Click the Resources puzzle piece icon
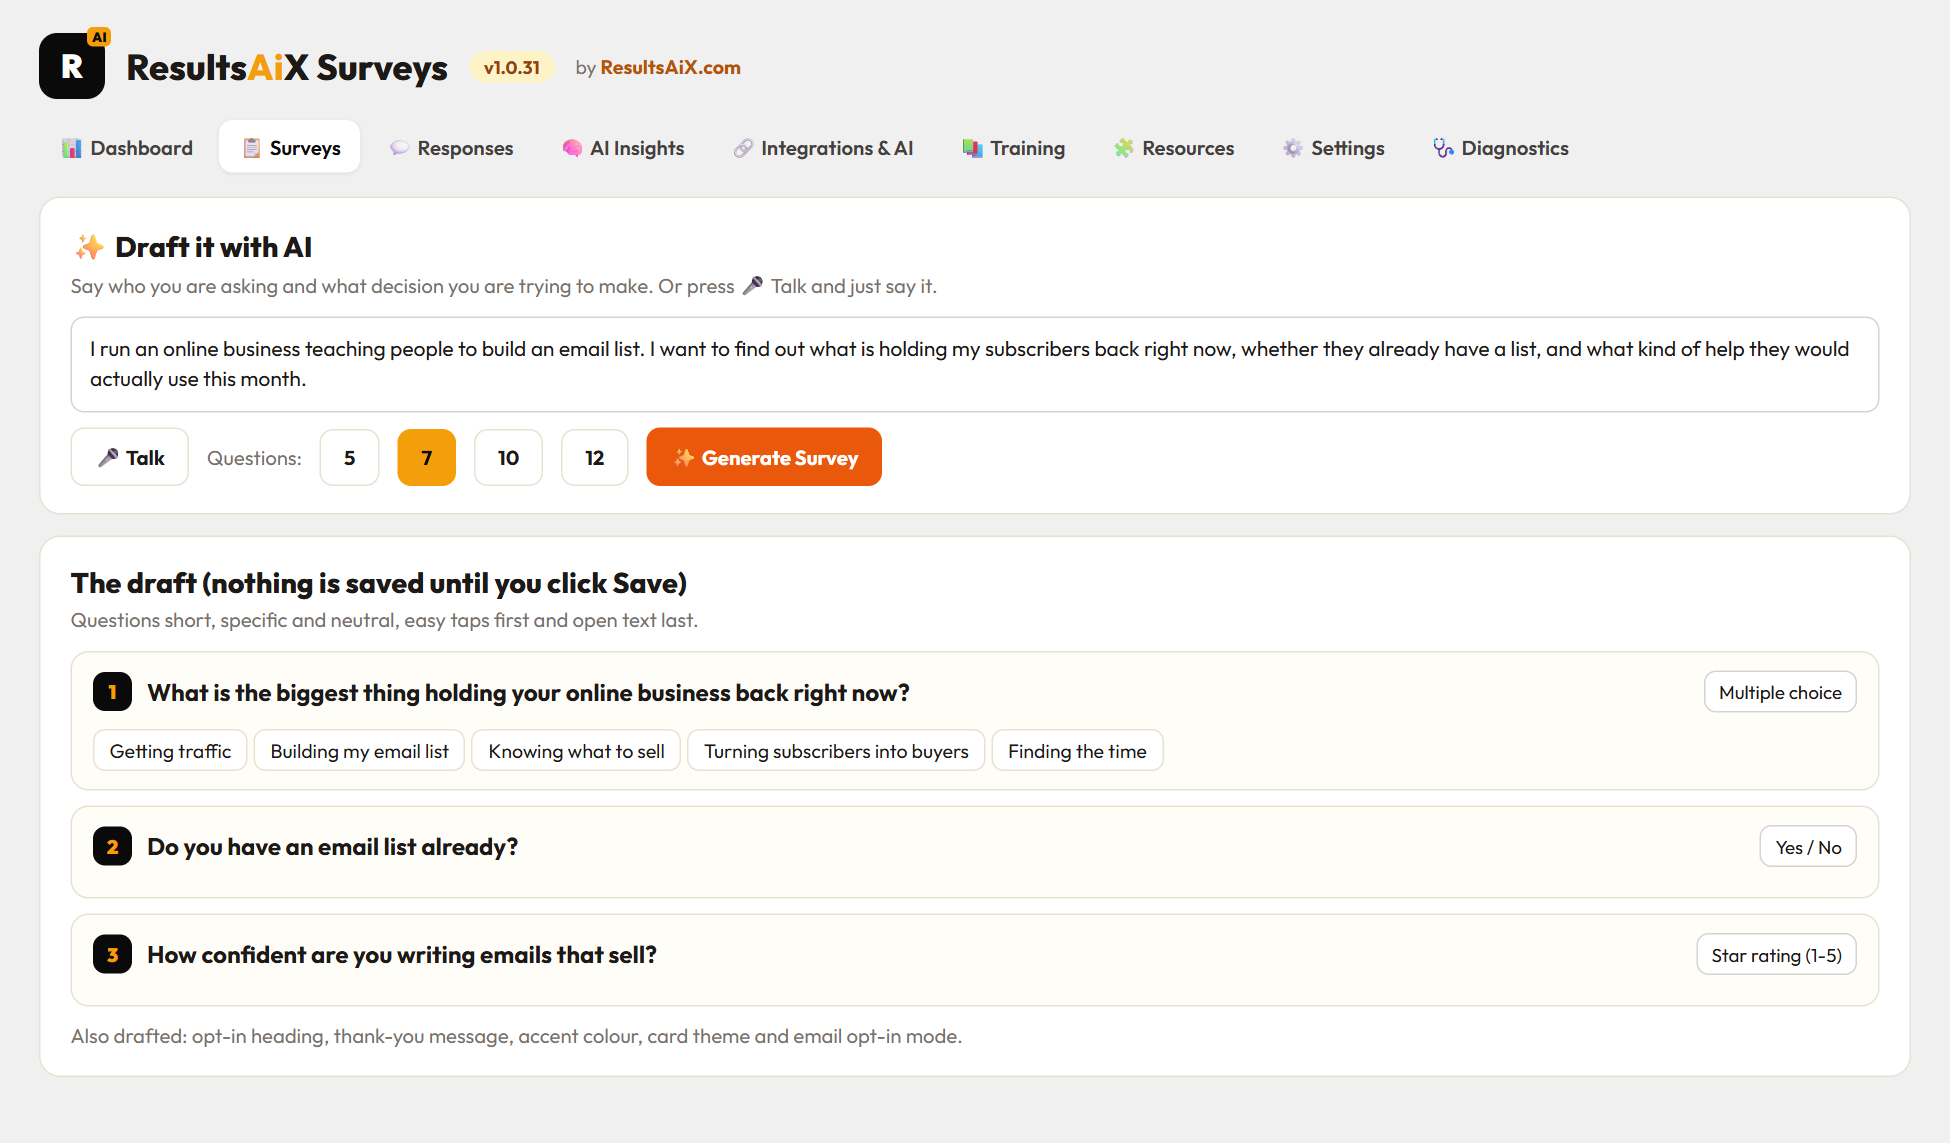This screenshot has width=1950, height=1143. tap(1124, 148)
